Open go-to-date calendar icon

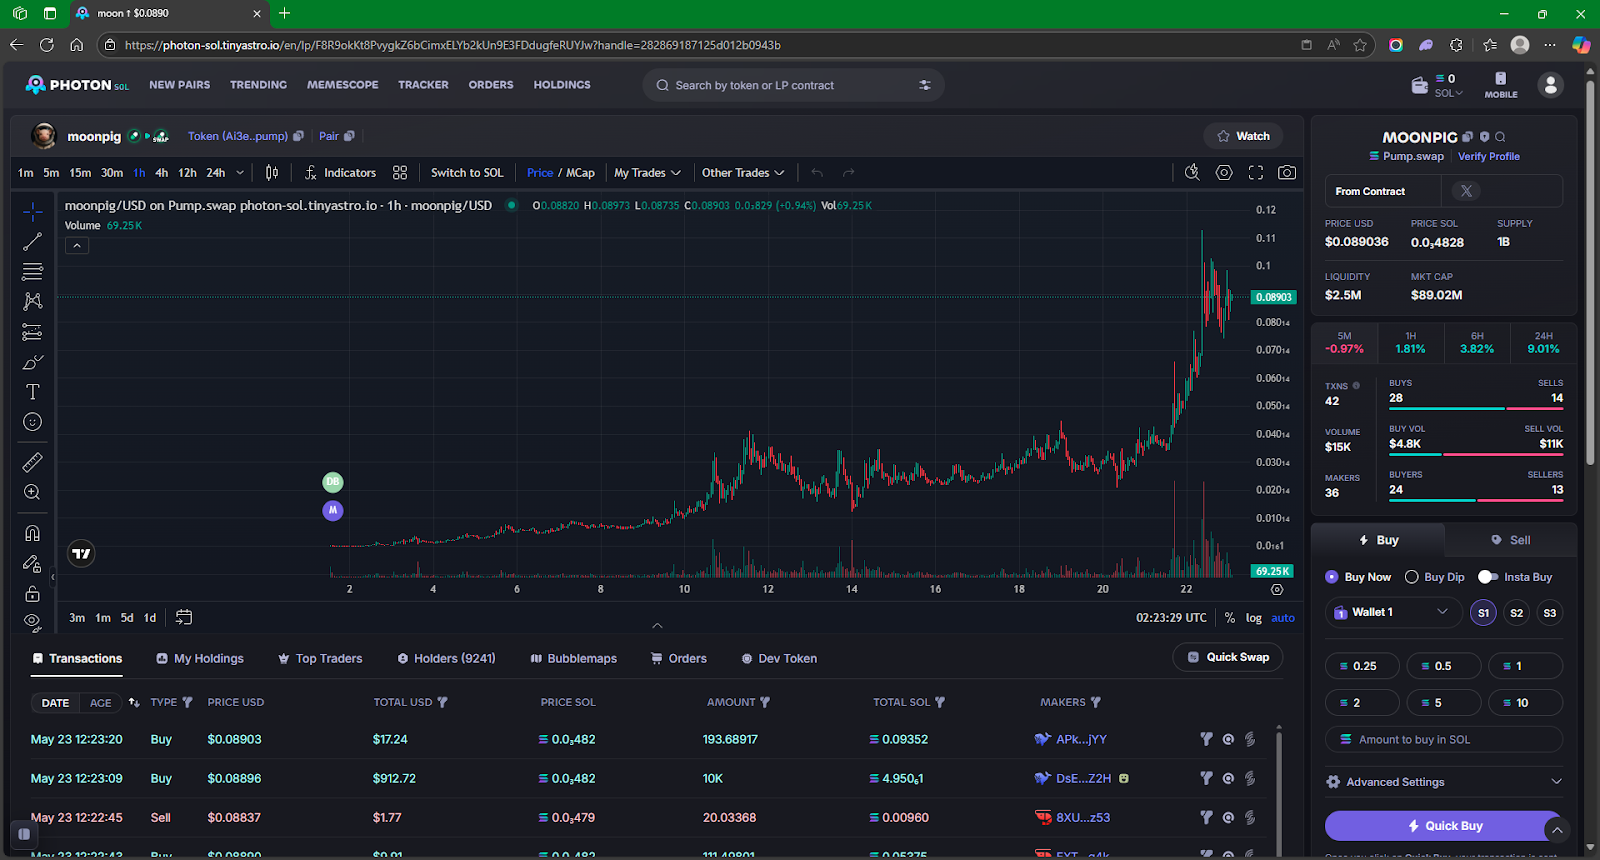point(184,617)
